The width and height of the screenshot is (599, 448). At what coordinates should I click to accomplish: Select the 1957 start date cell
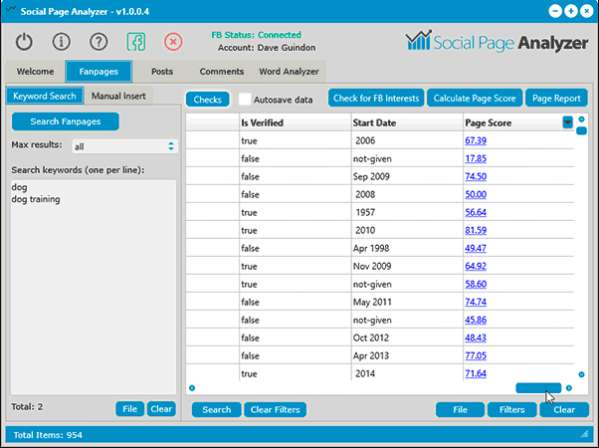pos(407,212)
